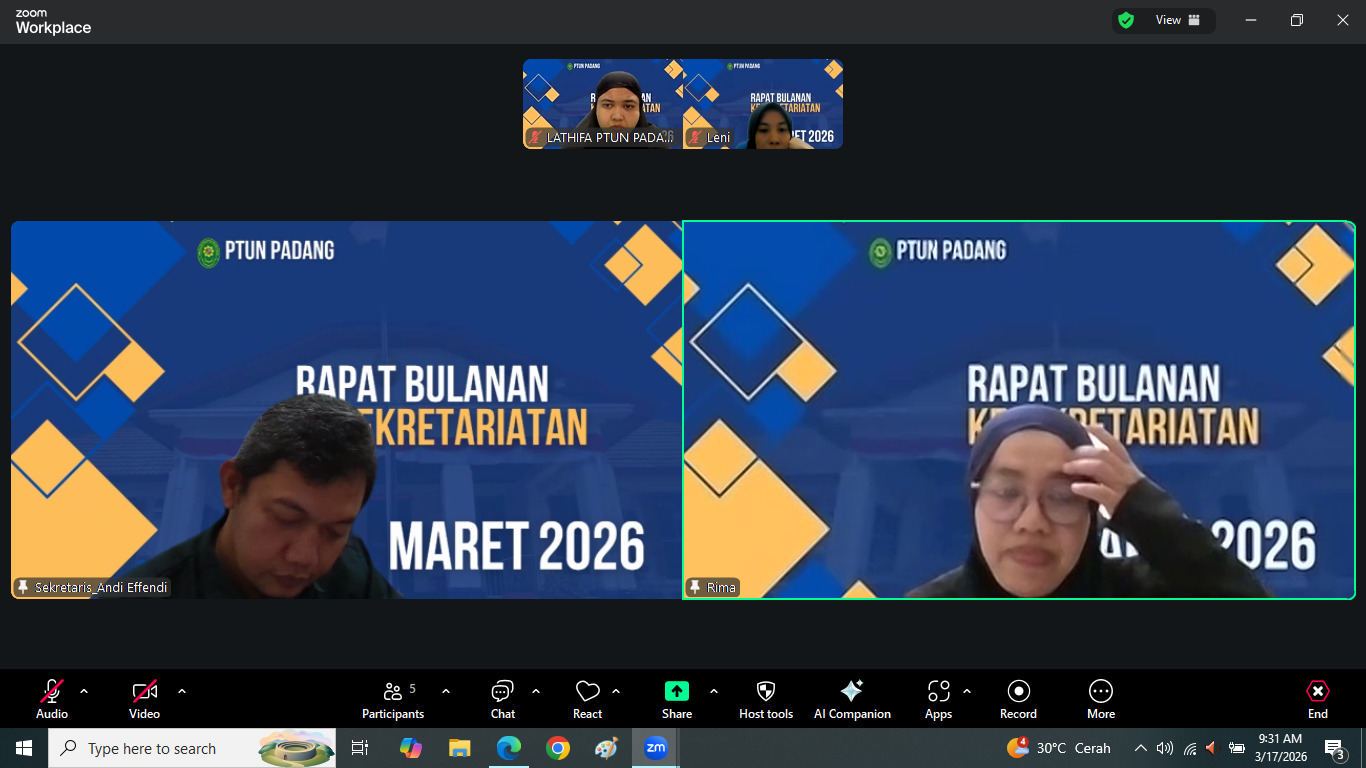Open weather widget showing 30°C Cerah
Image resolution: width=1366 pixels, height=768 pixels.
pos(1060,748)
